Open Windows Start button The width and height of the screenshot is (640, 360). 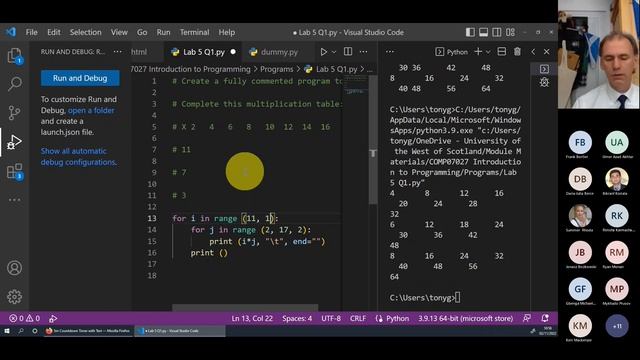tap(7, 331)
